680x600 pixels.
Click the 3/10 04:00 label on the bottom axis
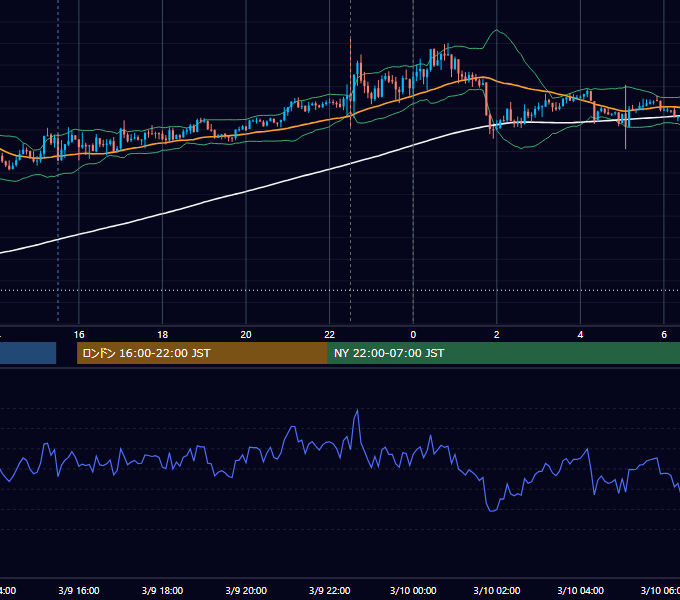tap(580, 590)
